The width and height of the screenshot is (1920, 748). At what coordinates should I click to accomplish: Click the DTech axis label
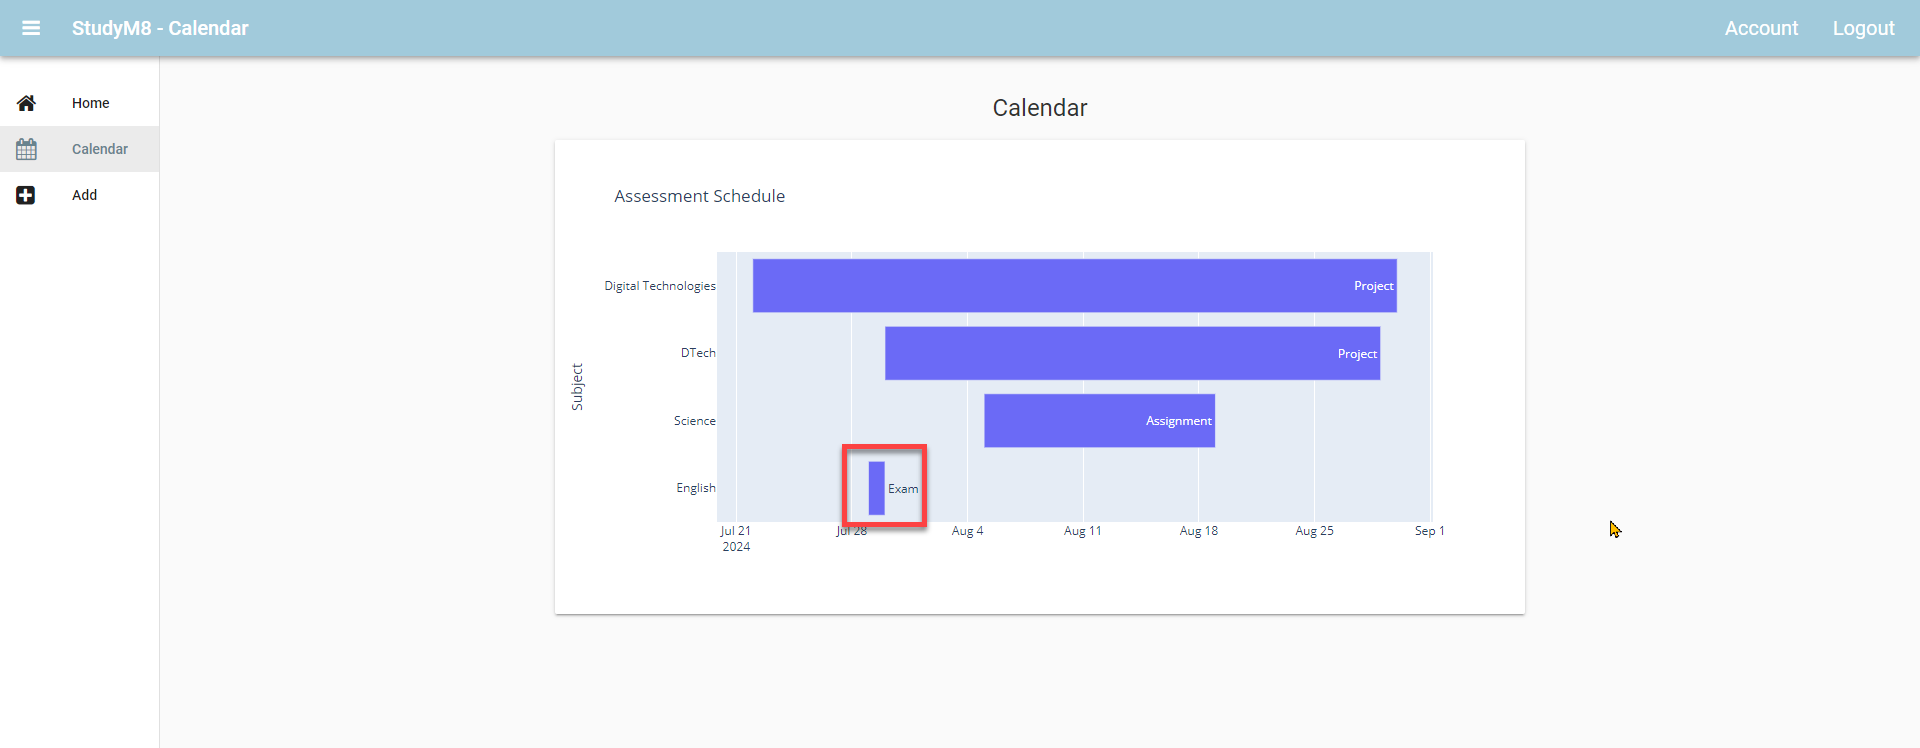tap(698, 353)
